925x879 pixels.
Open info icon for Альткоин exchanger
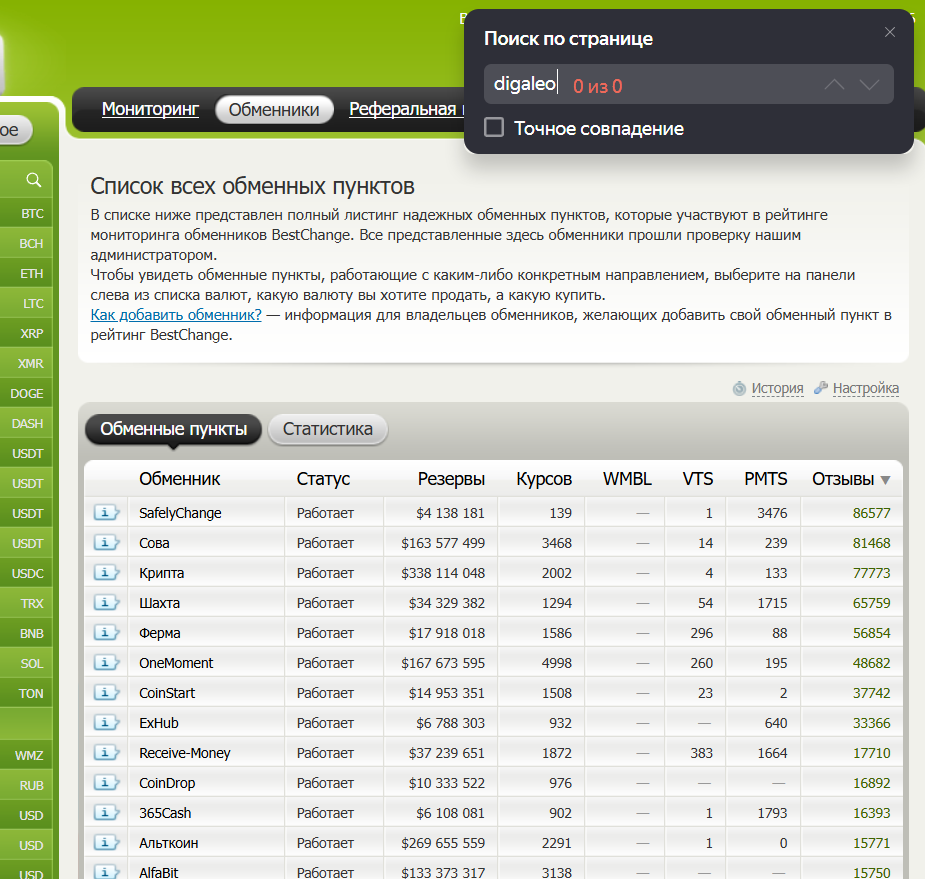(106, 843)
